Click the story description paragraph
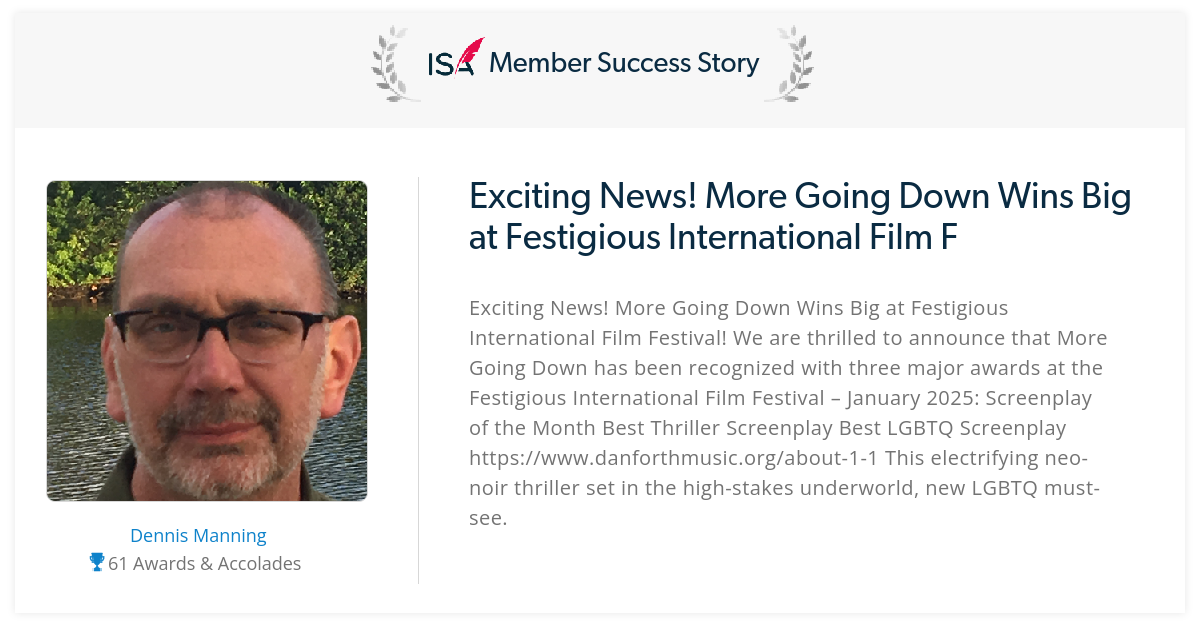This screenshot has width=1200, height=630. click(x=788, y=413)
